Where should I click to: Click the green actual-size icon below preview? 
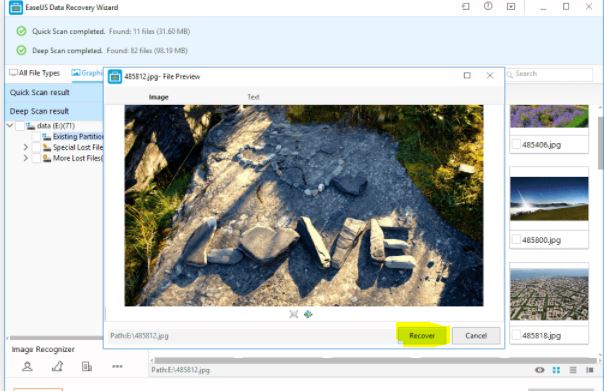coord(308,314)
